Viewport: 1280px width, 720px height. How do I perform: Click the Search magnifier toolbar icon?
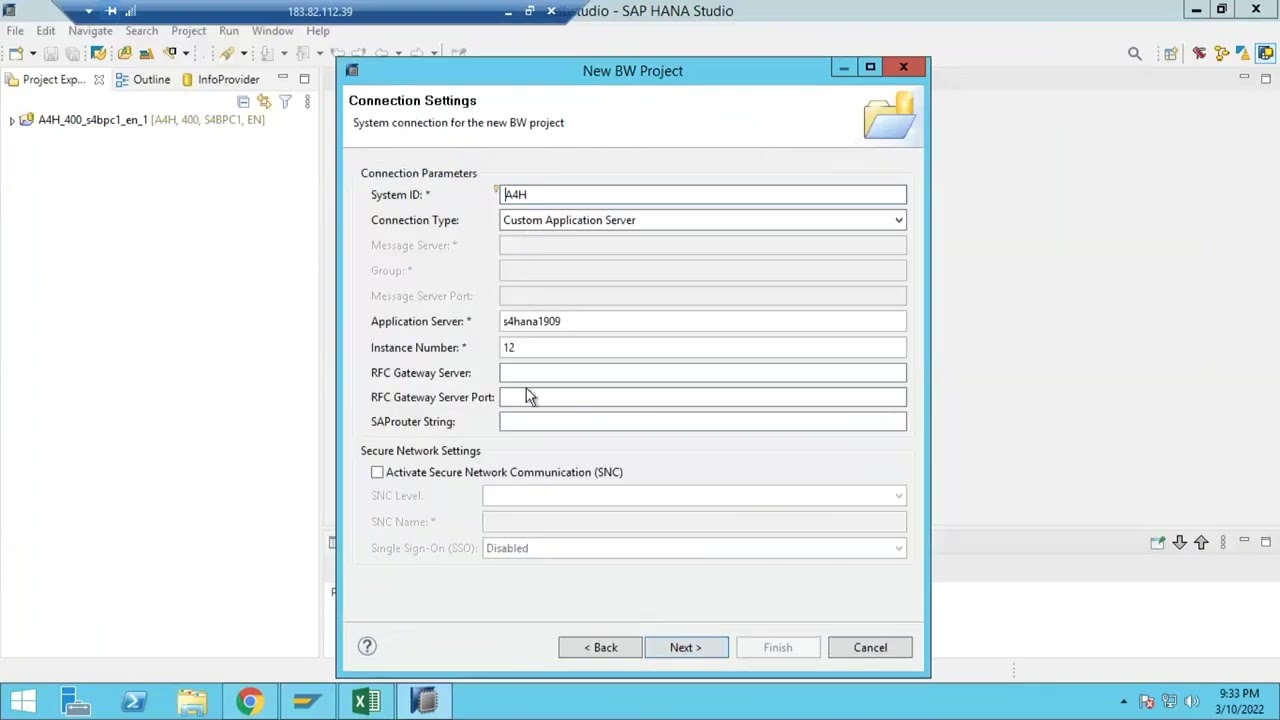pos(1134,53)
